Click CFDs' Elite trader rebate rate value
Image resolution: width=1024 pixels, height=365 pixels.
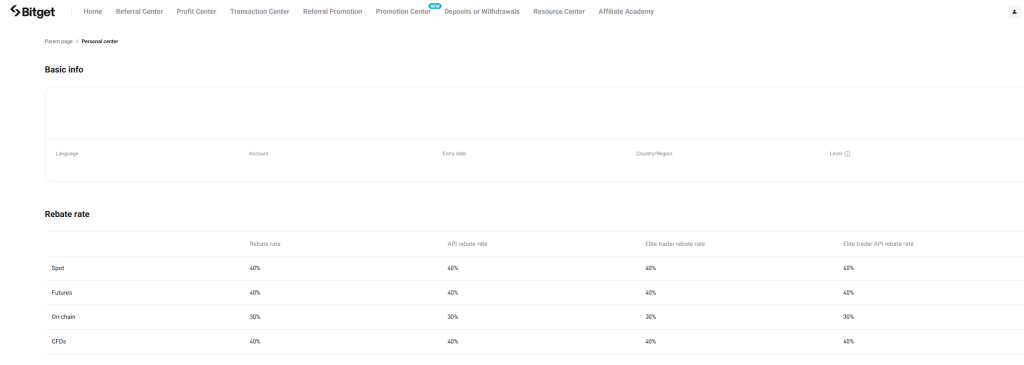[650, 341]
